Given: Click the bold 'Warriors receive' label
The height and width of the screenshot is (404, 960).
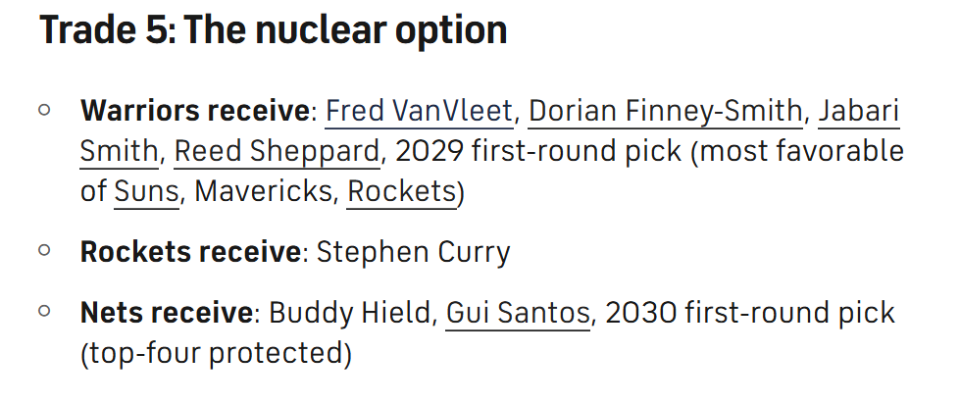Looking at the screenshot, I should click(x=195, y=111).
